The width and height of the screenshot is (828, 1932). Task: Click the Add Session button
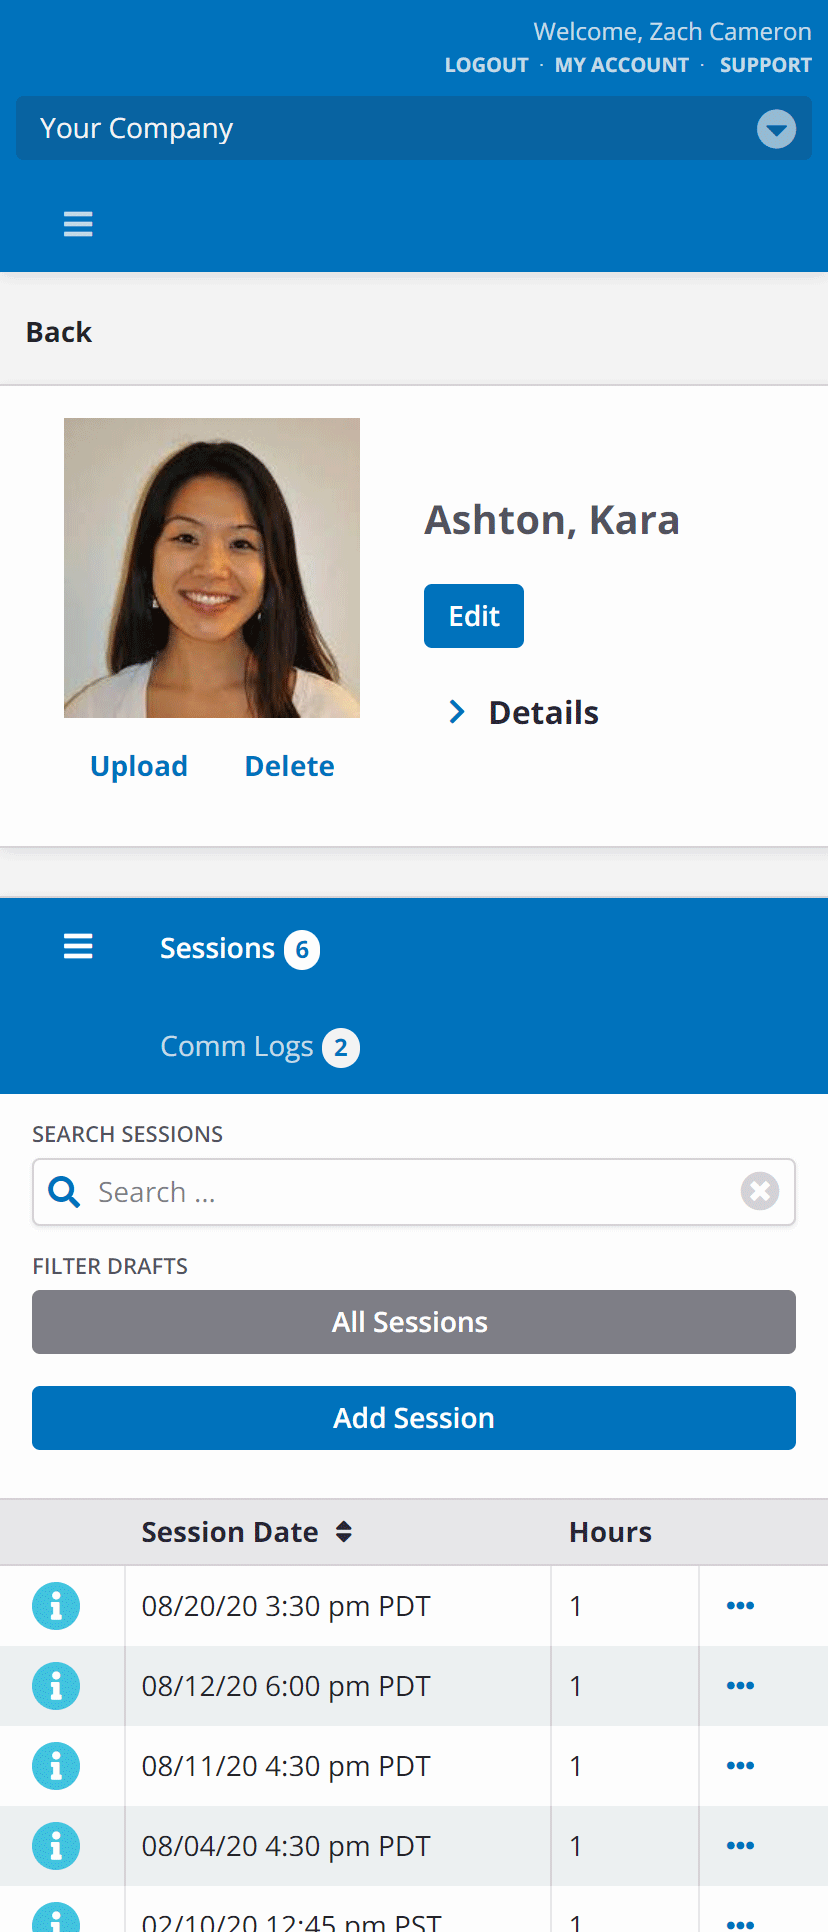pyautogui.click(x=414, y=1418)
